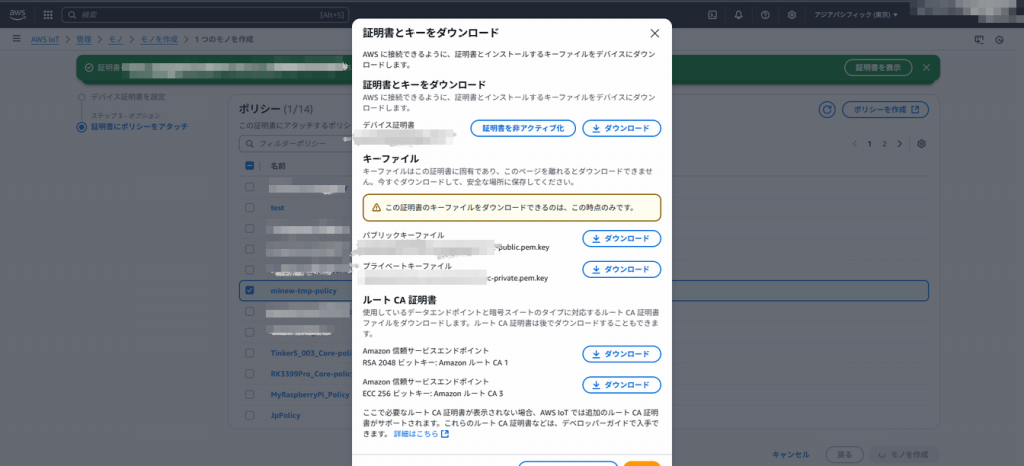Open the 詳細はこちら link

coord(417,434)
